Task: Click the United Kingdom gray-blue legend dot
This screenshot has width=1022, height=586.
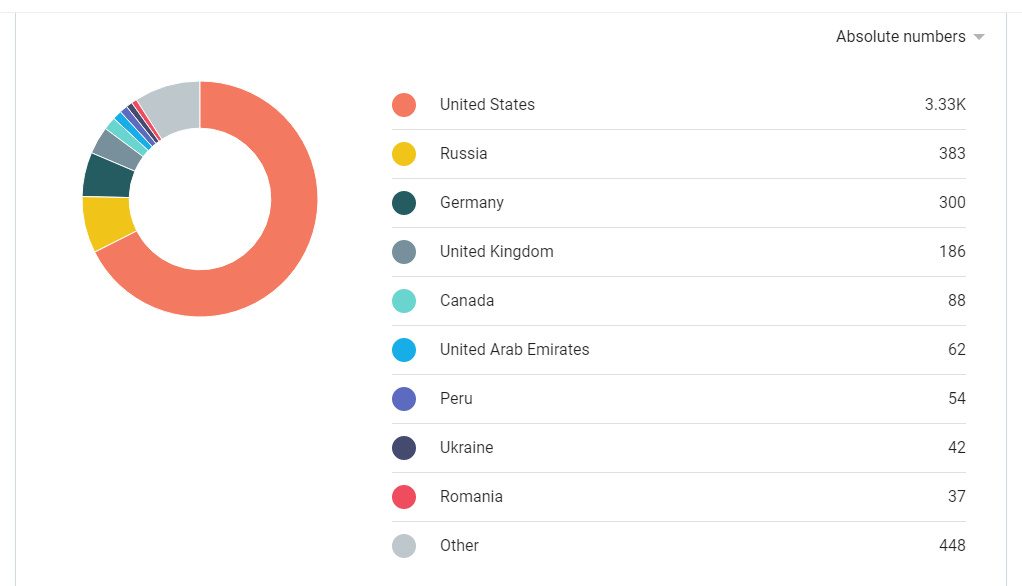Action: tap(404, 252)
